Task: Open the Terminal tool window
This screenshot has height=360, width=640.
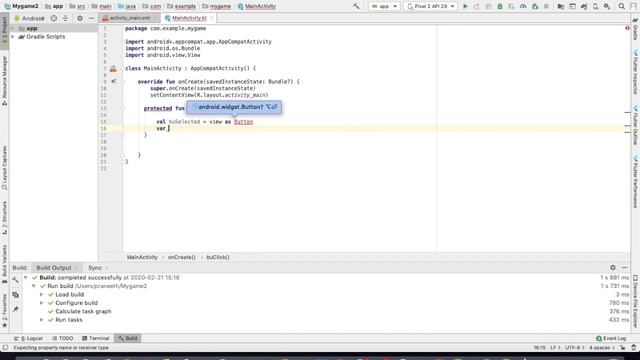Action: coord(96,338)
